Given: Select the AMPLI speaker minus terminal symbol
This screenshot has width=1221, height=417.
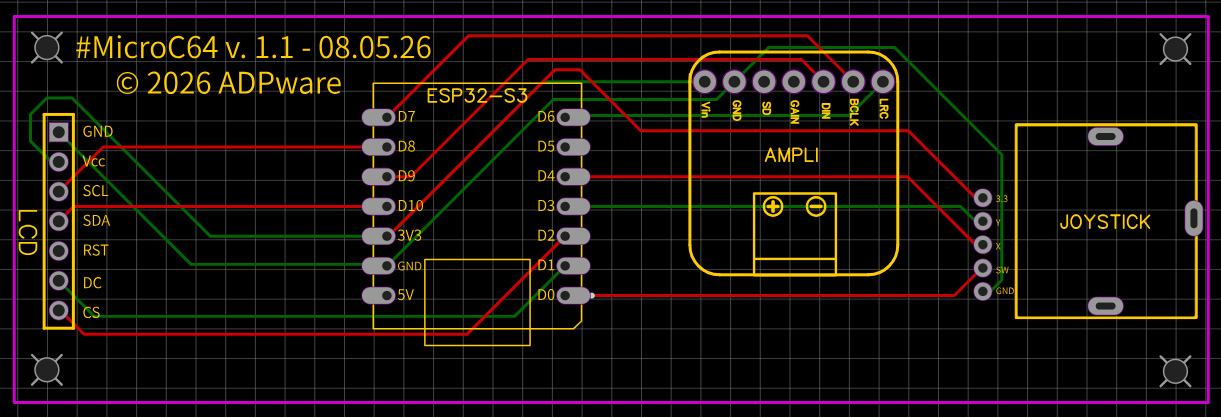Looking at the screenshot, I should click(816, 207).
